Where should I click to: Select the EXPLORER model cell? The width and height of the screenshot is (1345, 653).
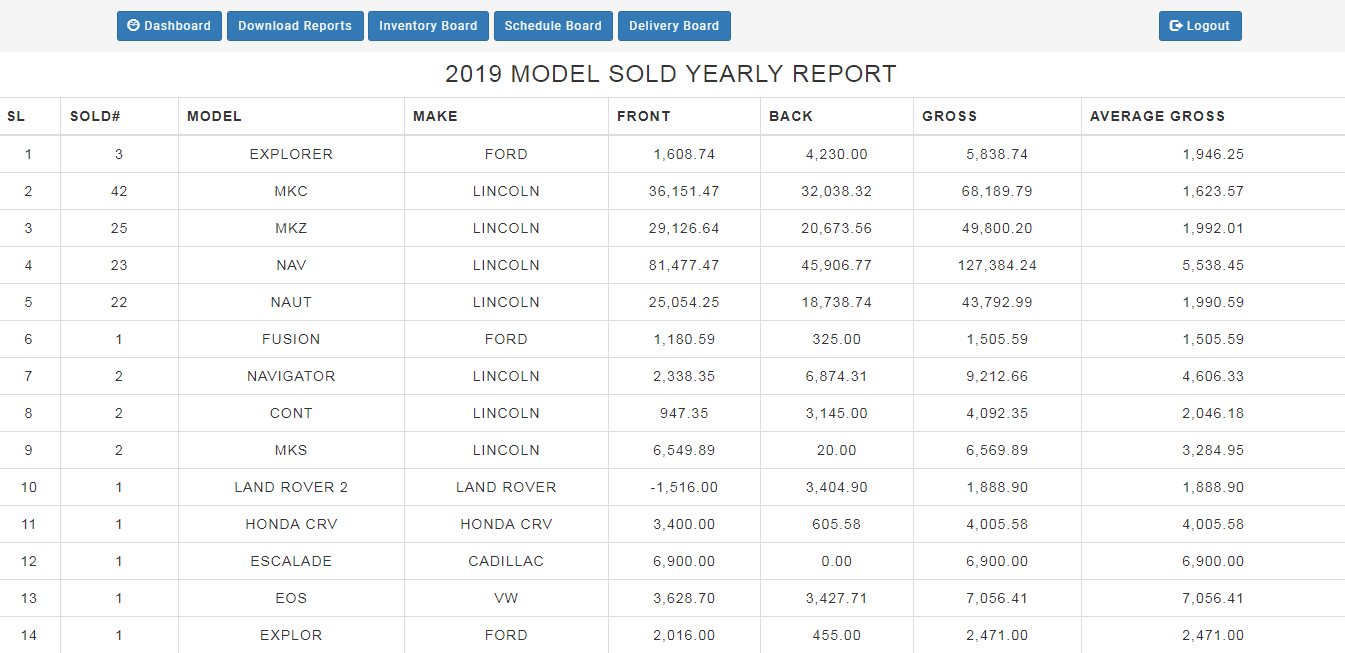(x=291, y=154)
